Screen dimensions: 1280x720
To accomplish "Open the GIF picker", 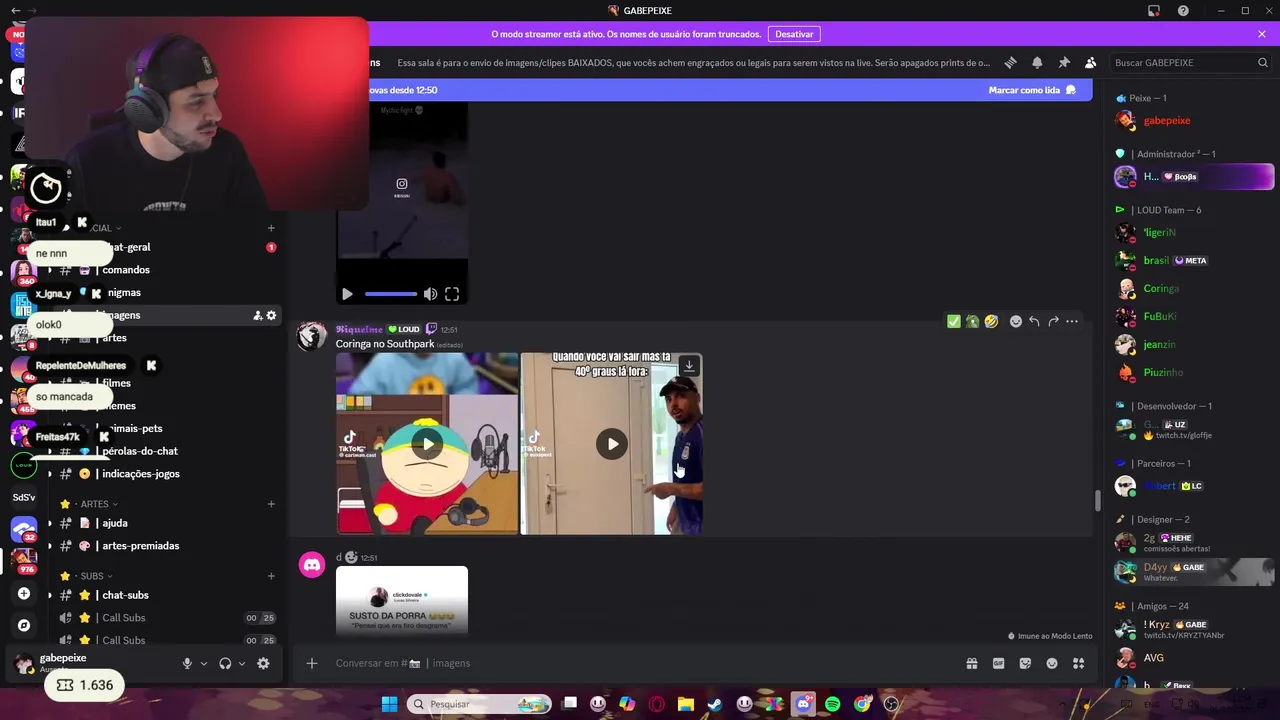I will (x=998, y=663).
